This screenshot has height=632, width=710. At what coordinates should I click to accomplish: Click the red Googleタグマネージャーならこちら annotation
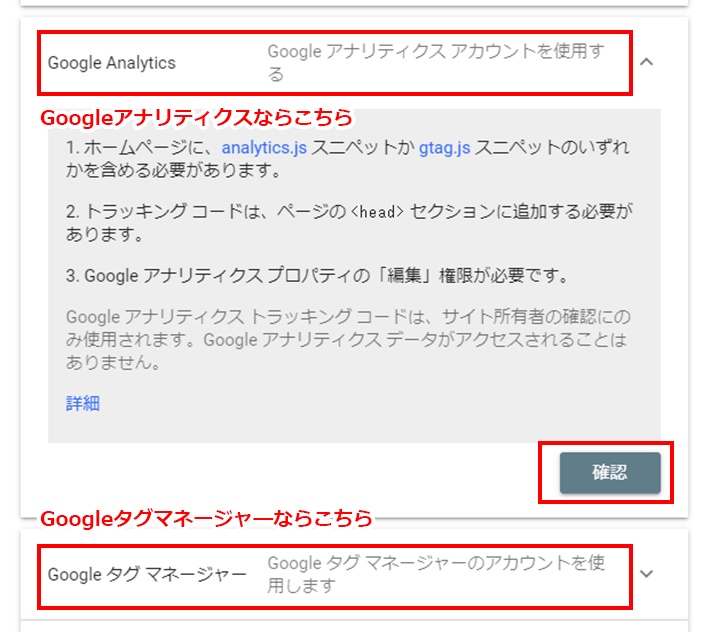point(206,518)
